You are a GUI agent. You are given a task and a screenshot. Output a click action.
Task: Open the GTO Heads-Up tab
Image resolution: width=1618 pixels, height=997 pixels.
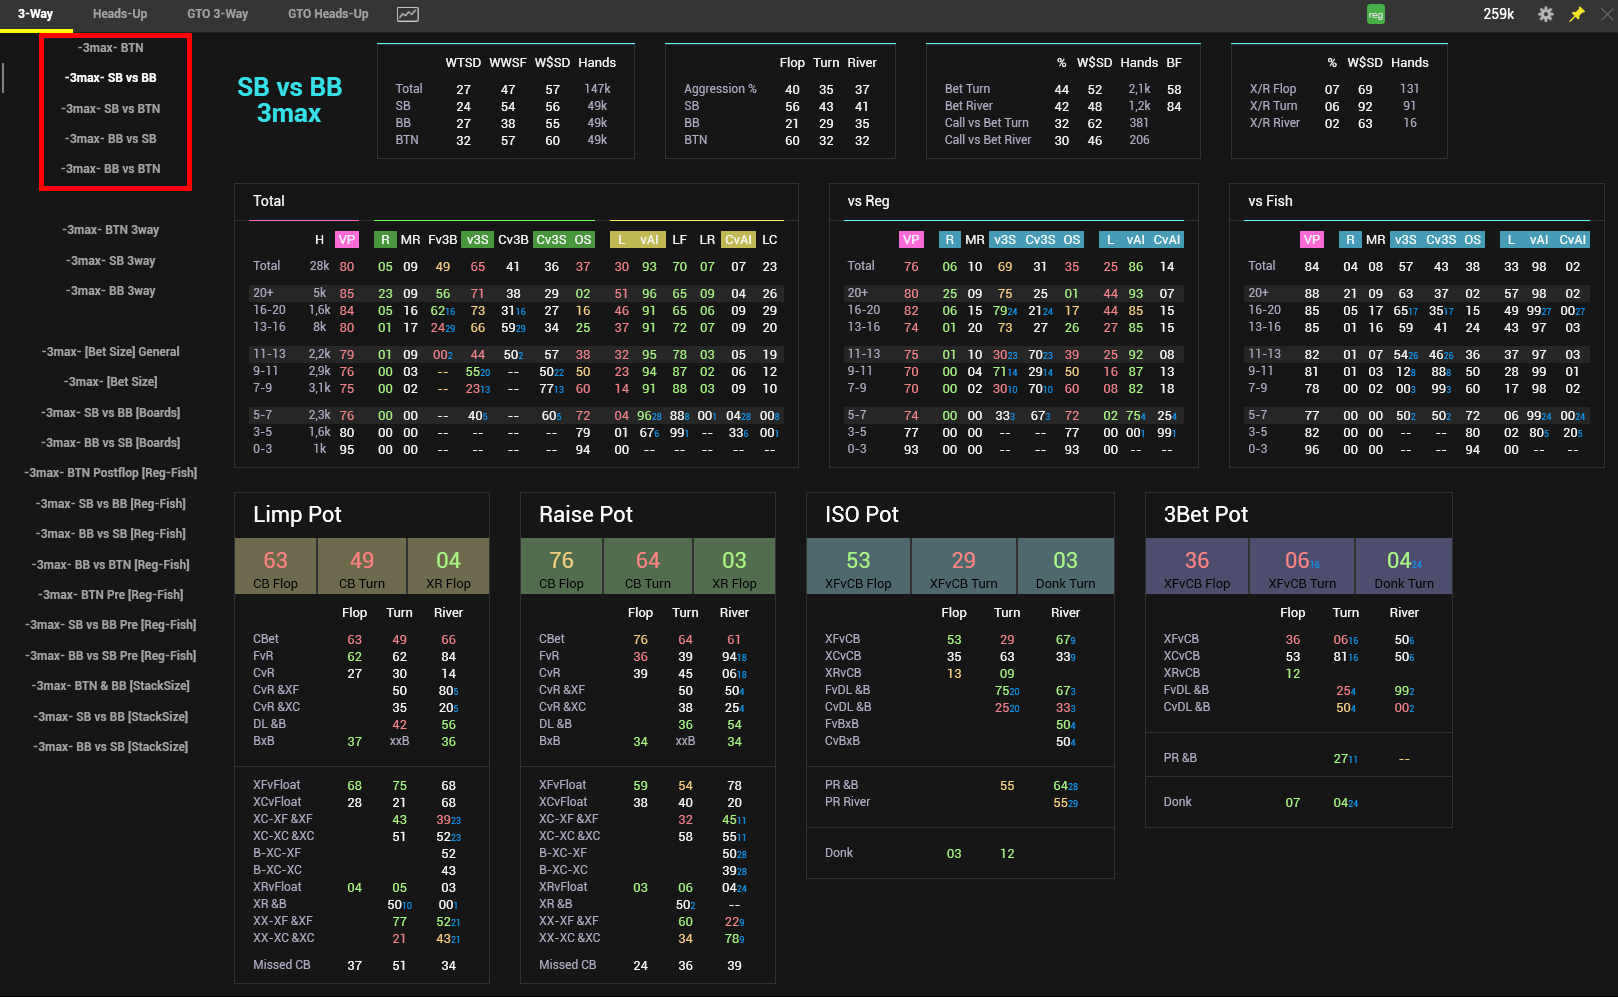point(328,14)
